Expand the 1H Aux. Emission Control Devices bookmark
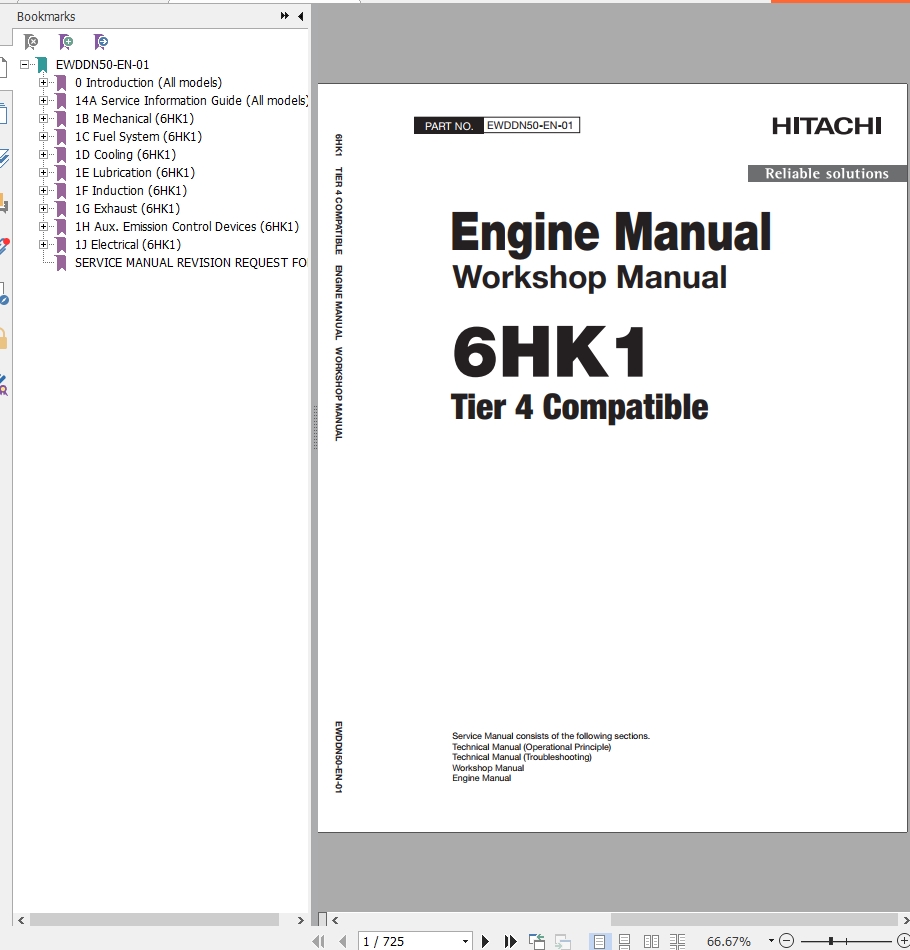 point(44,227)
